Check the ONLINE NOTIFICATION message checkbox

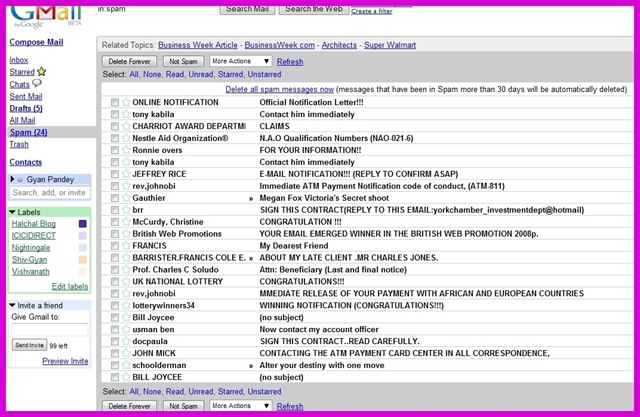(115, 102)
